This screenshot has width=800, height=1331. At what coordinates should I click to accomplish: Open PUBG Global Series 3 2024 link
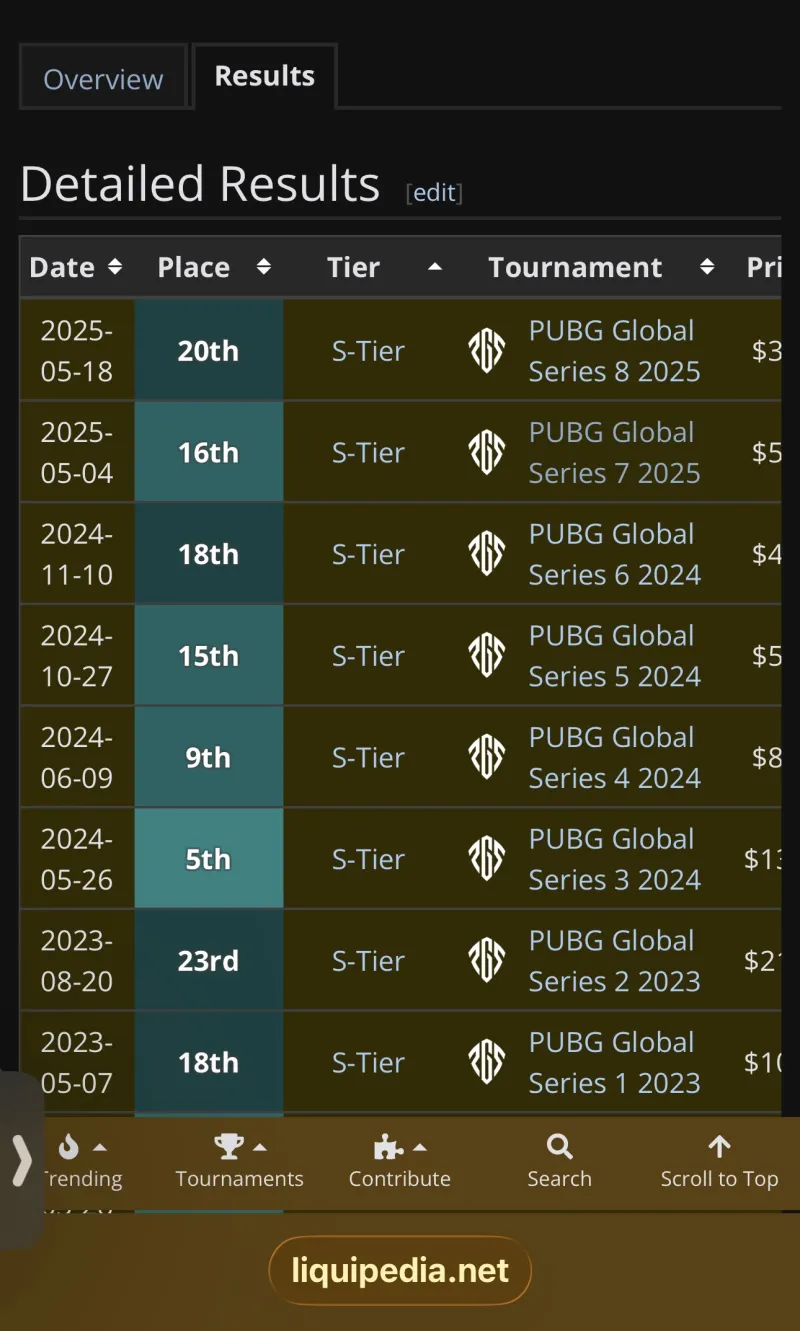[x=613, y=859]
